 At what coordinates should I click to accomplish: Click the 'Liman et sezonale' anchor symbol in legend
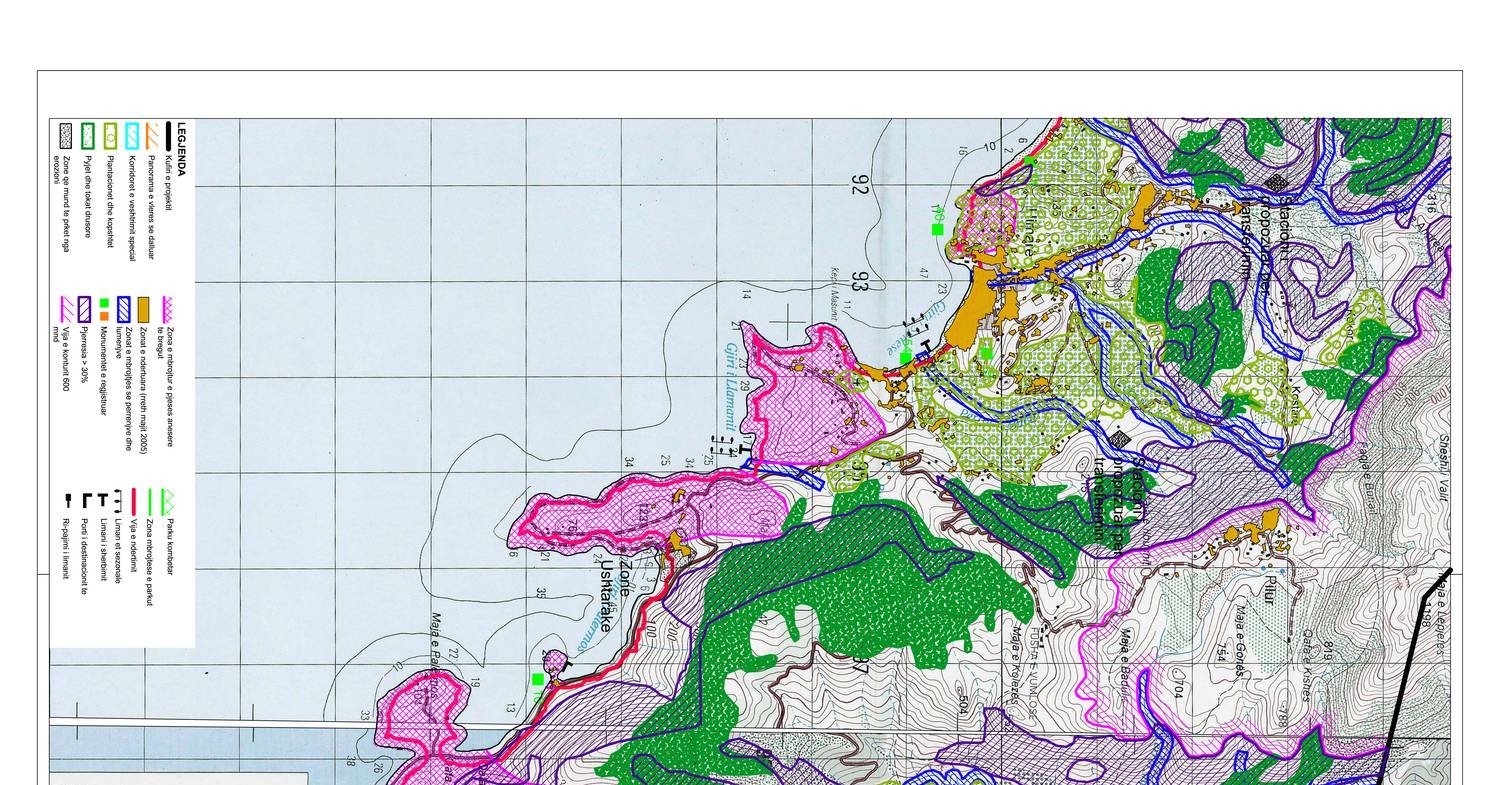117,499
